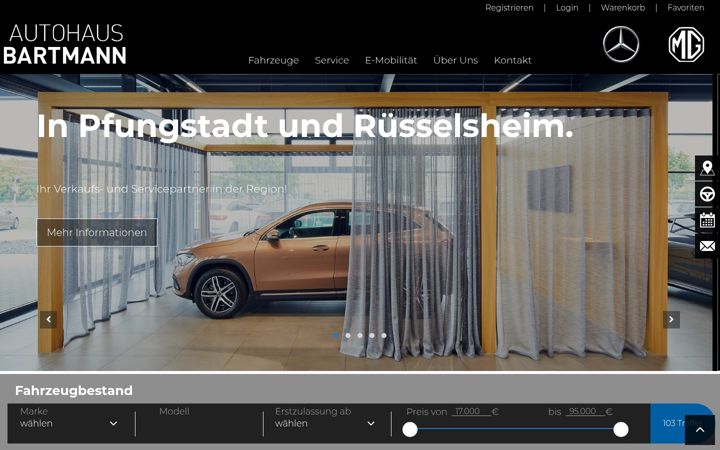Viewport: 720px width, 450px height.
Task: Open the Favoriten link
Action: coord(686,8)
